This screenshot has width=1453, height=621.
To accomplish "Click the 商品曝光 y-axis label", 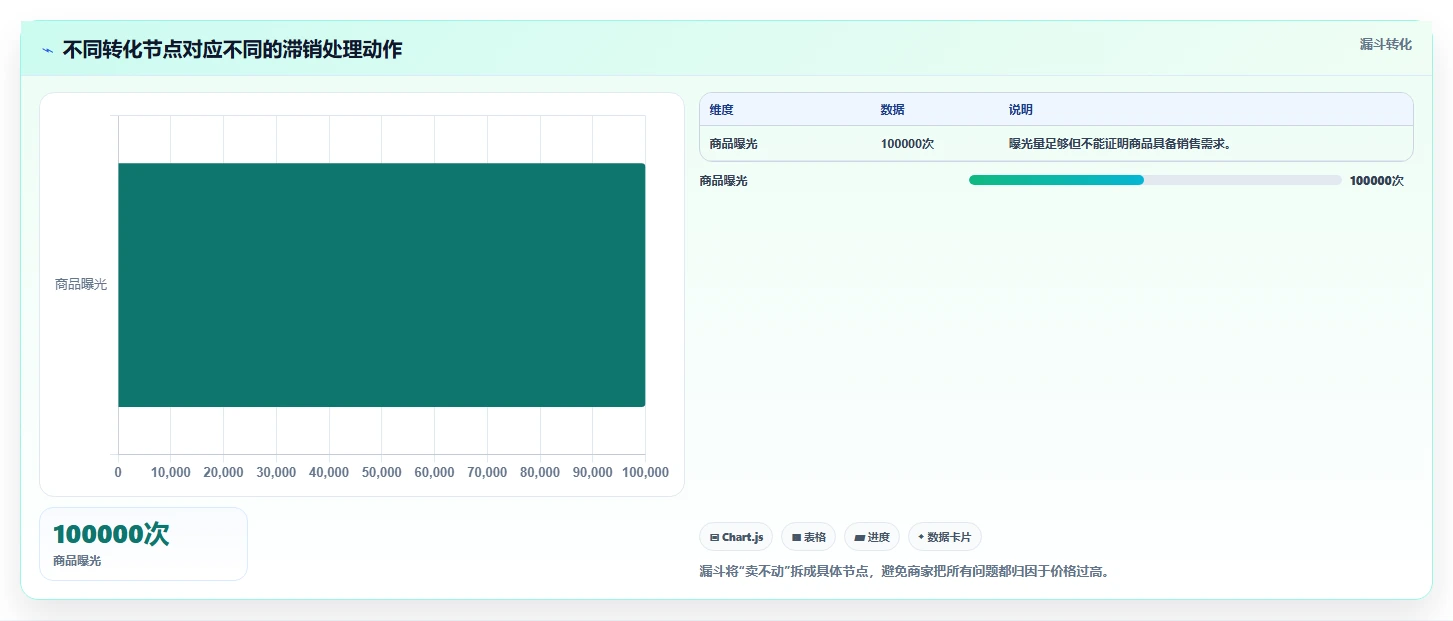I will 81,284.
